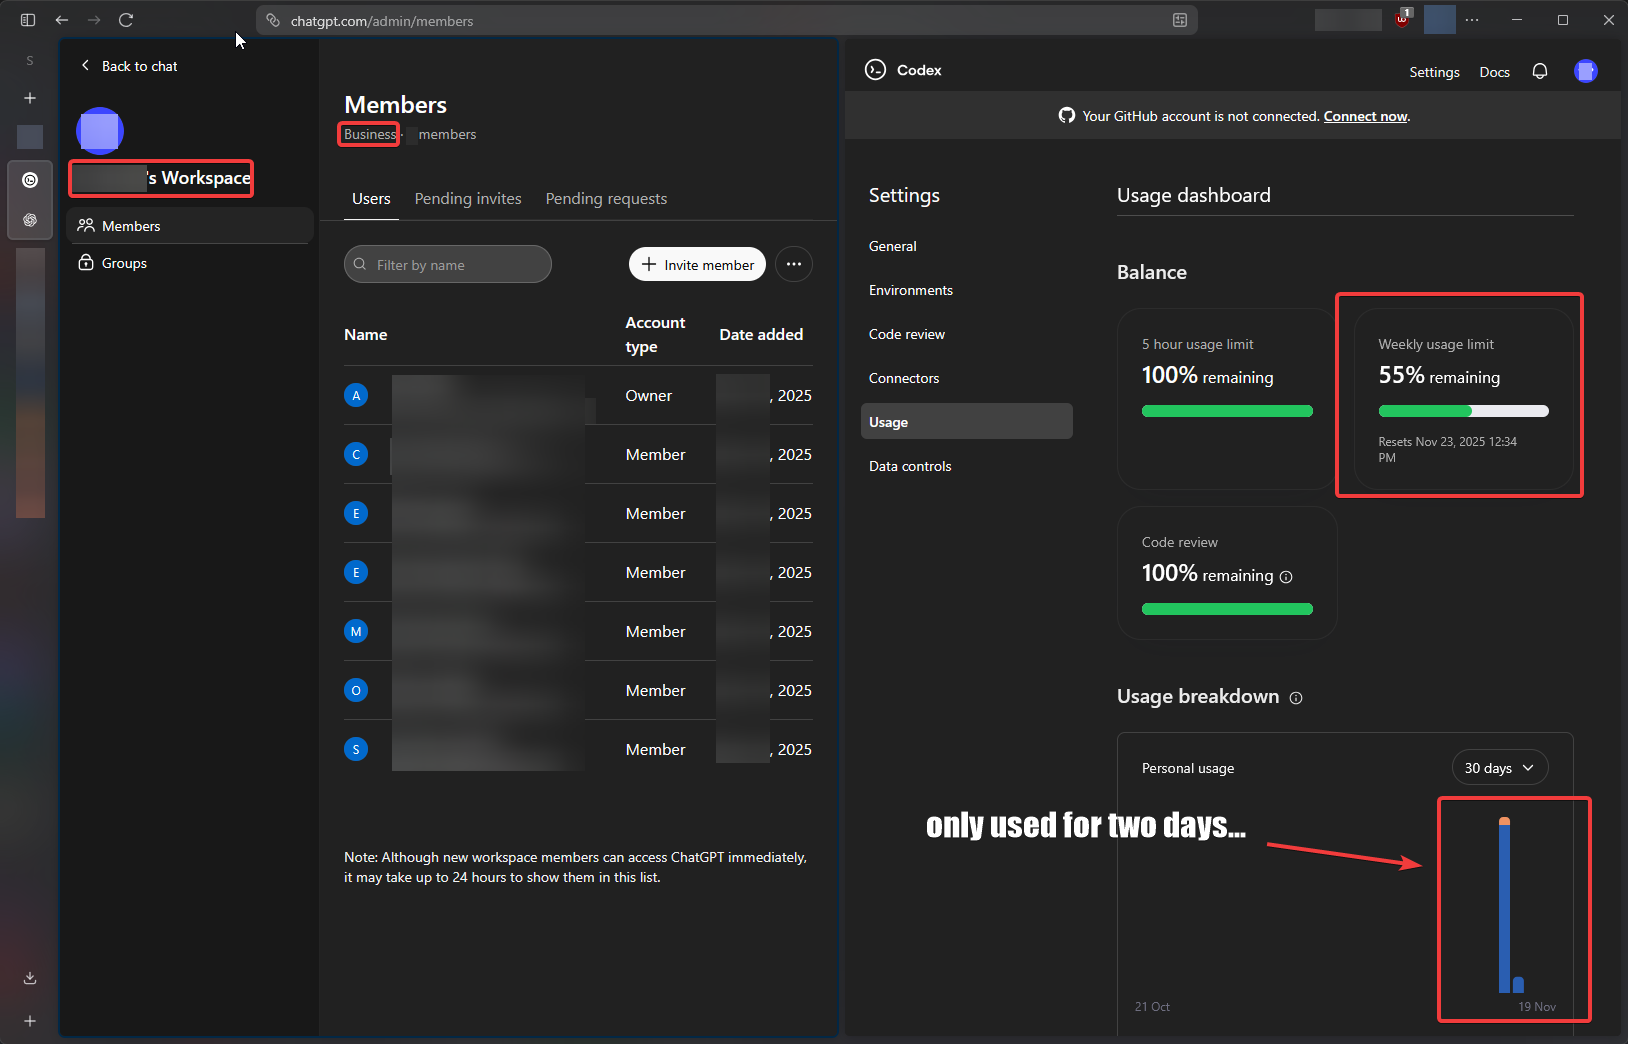Toggle the browser sidebar panel icon
Viewport: 1628px width, 1044px height.
[28, 20]
